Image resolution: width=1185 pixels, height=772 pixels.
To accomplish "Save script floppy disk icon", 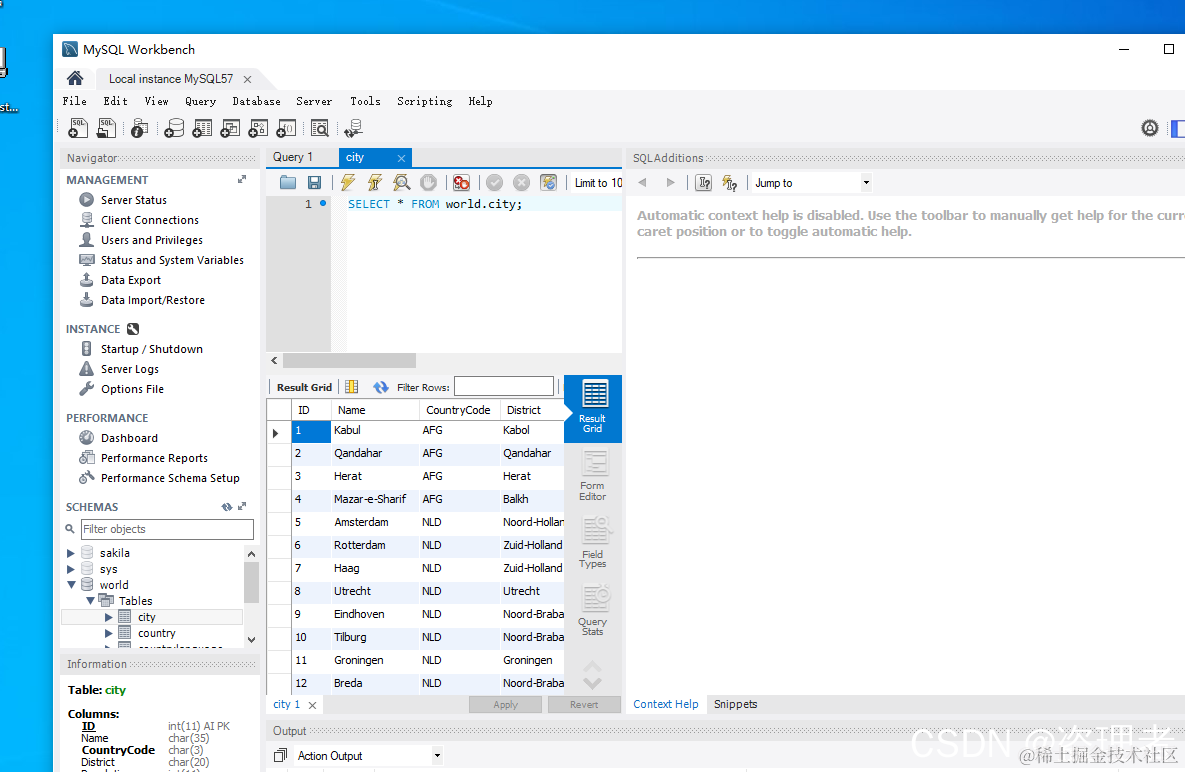I will [x=314, y=182].
